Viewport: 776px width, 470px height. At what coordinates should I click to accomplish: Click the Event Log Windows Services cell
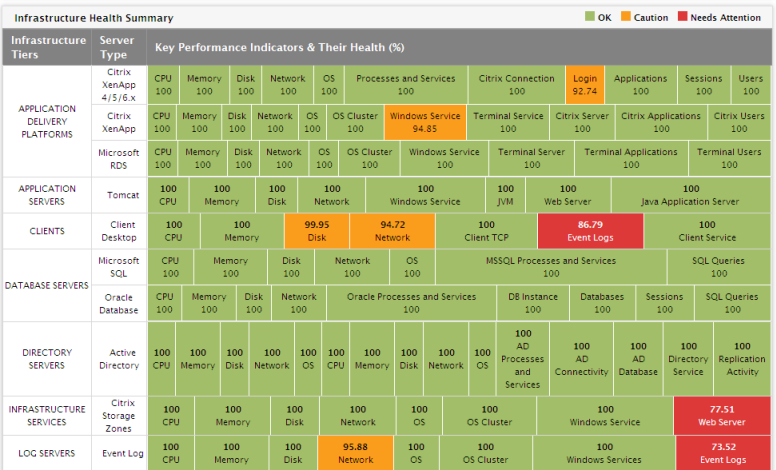click(604, 453)
